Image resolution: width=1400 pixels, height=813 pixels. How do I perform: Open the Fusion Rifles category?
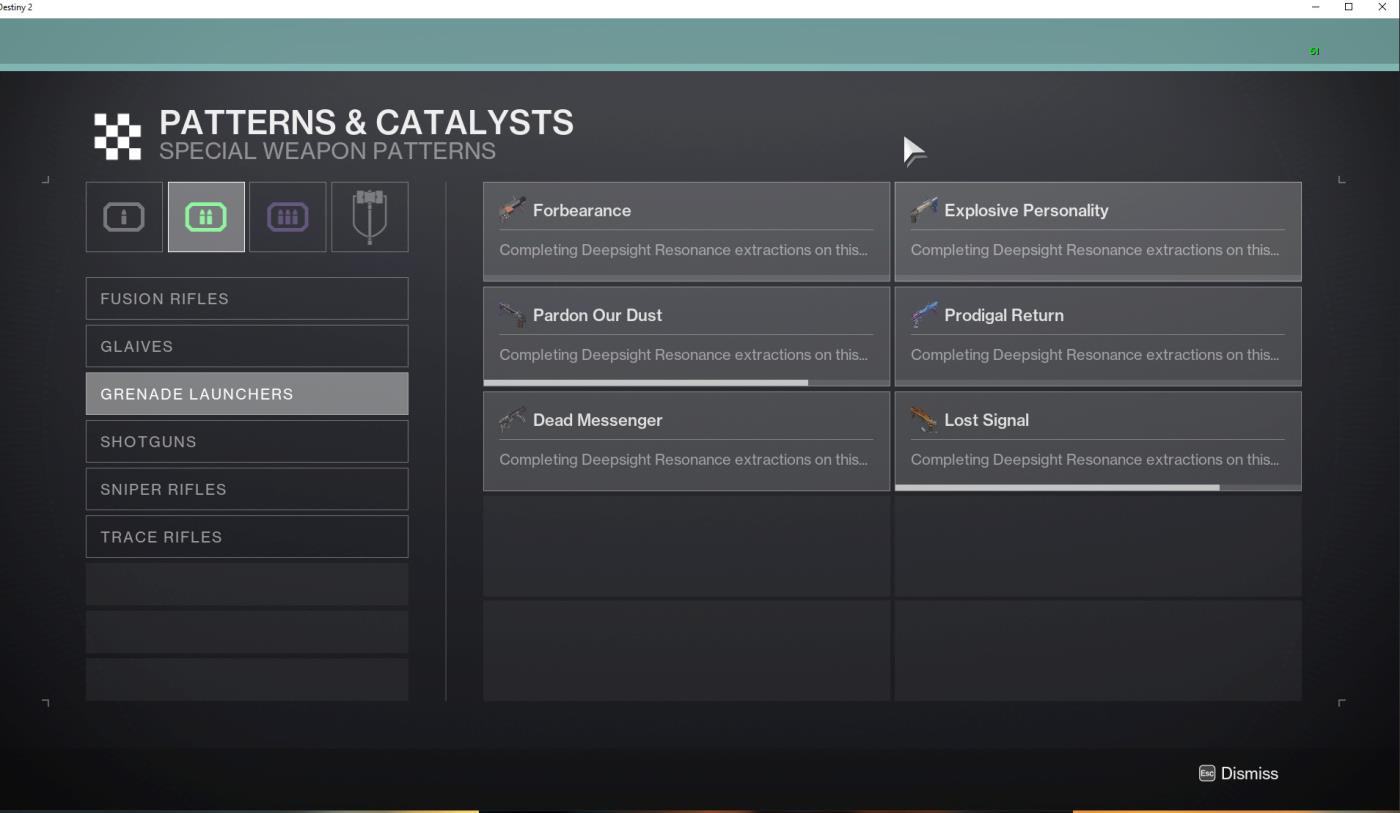[x=247, y=299]
